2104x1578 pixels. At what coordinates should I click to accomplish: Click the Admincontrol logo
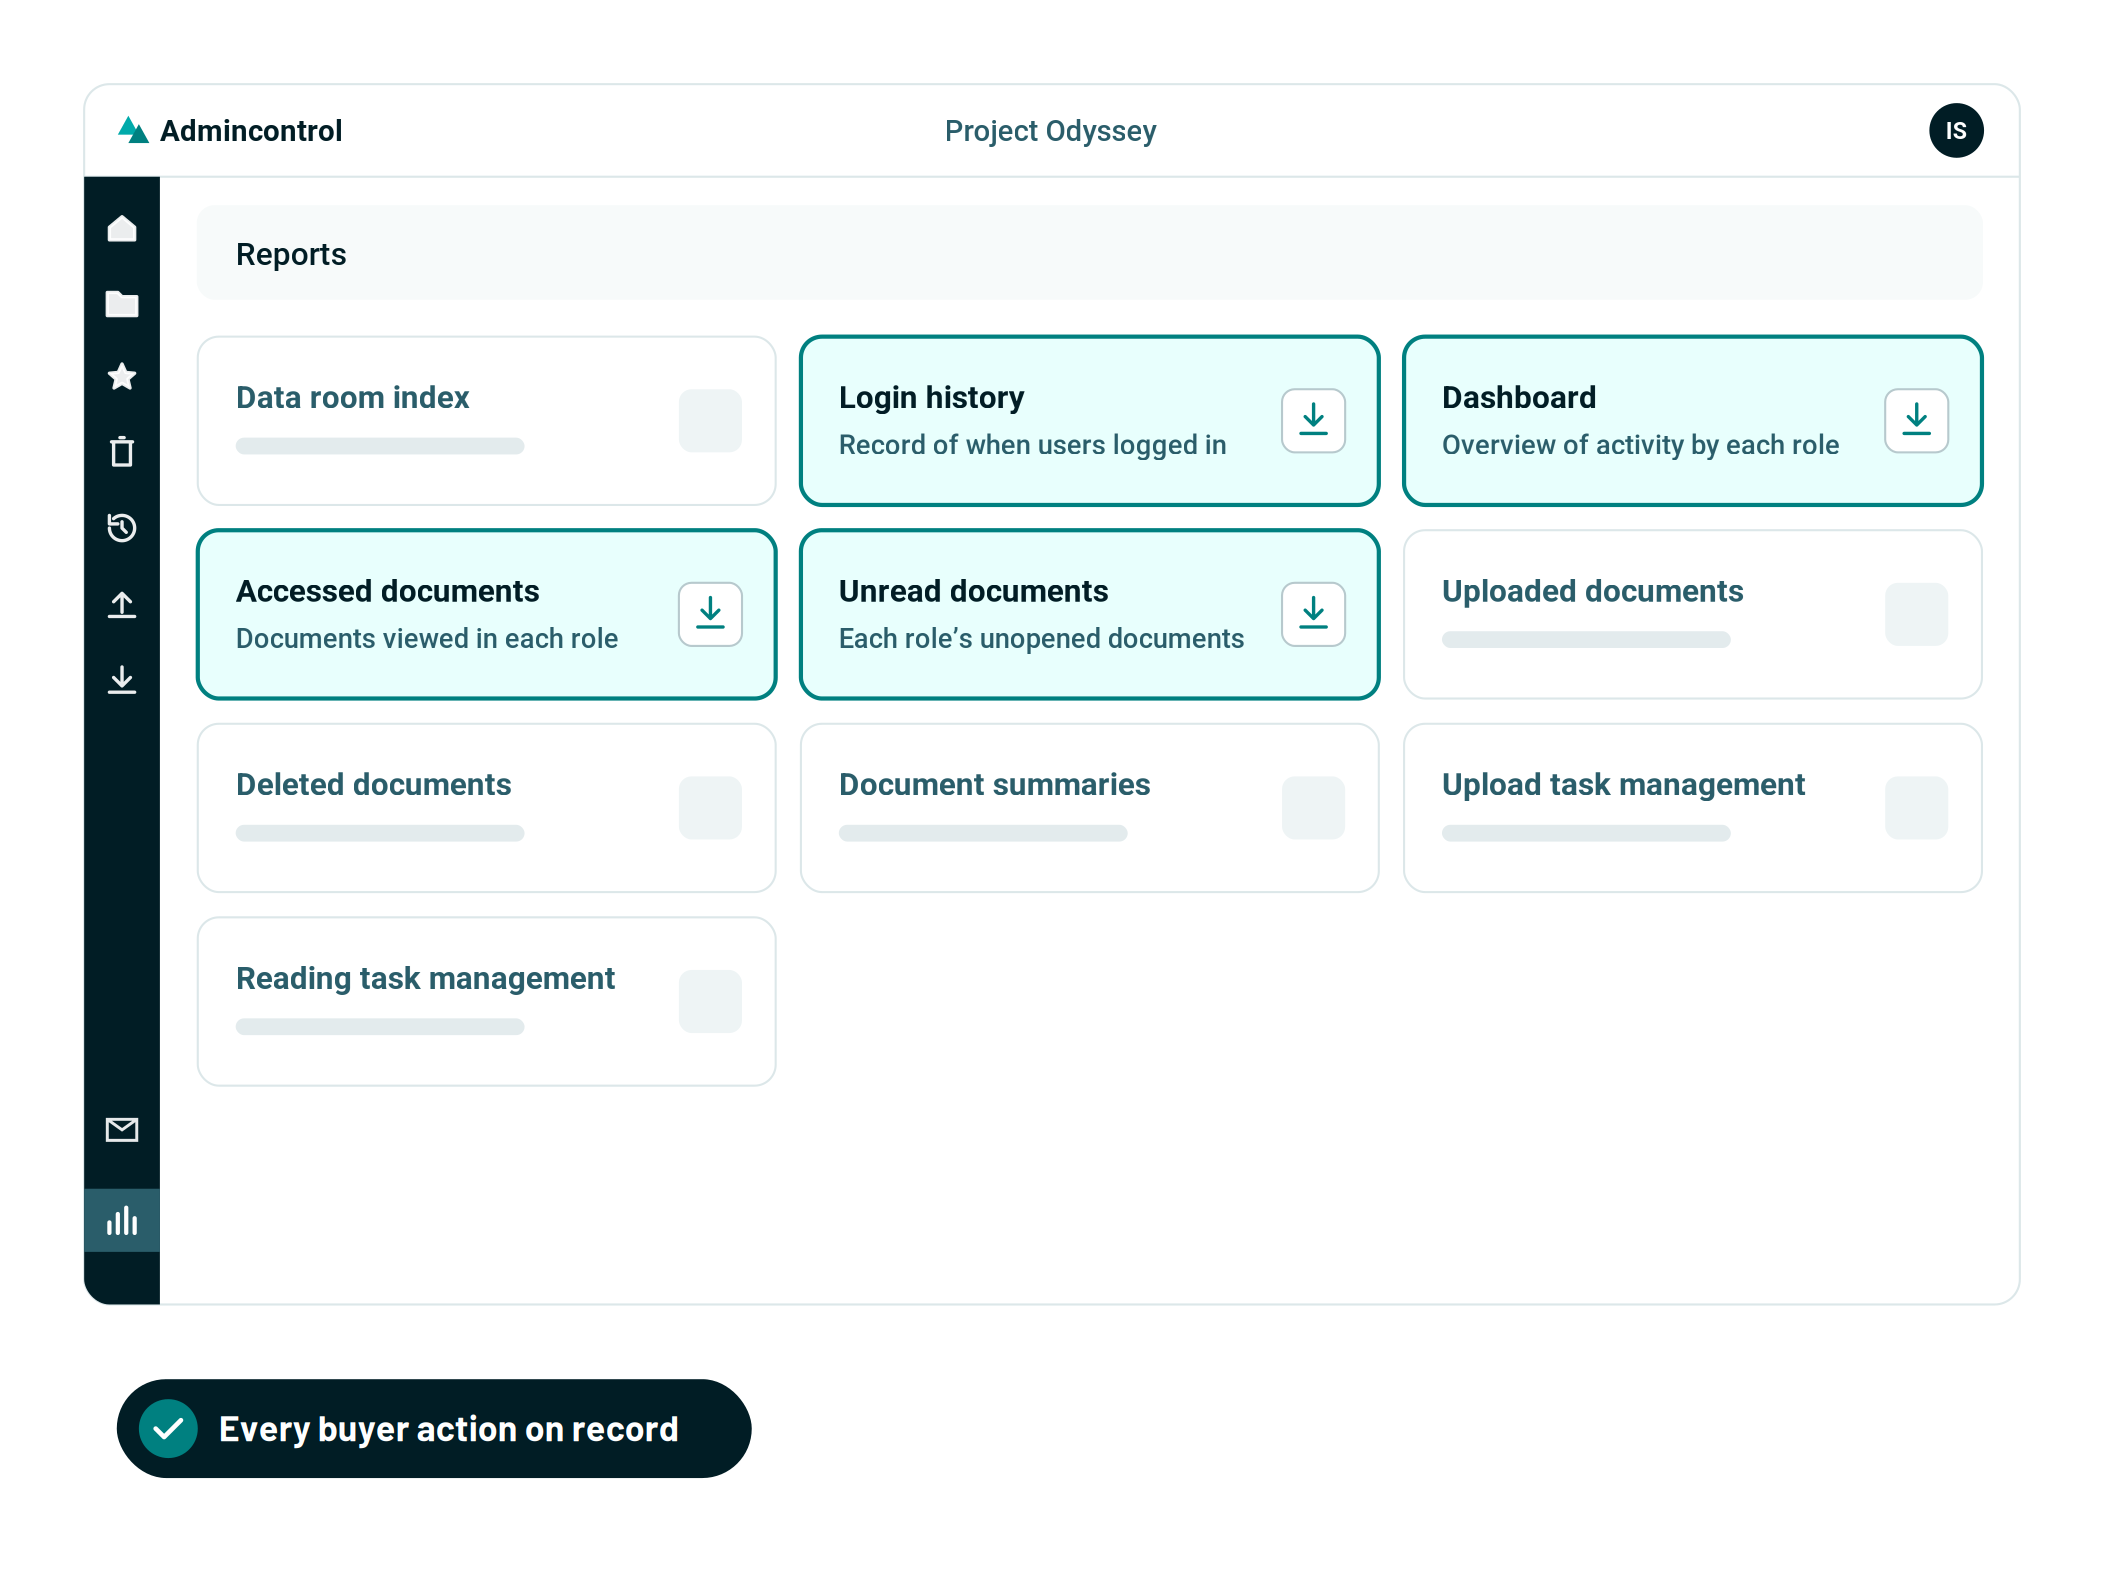point(230,131)
